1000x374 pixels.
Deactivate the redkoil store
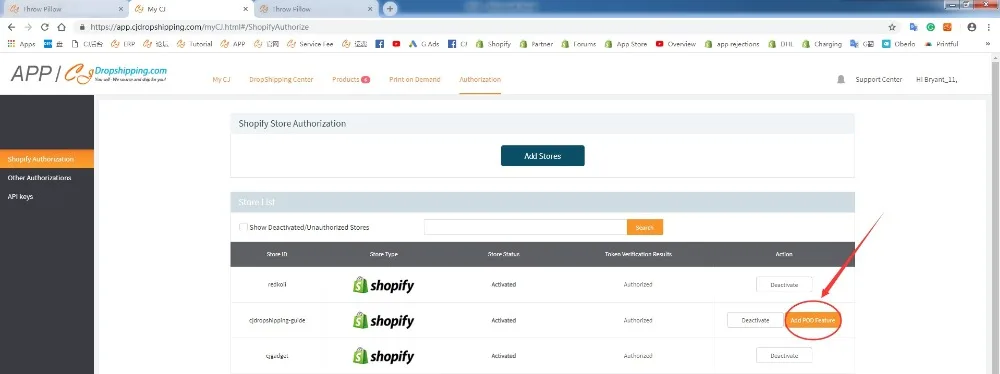click(784, 285)
